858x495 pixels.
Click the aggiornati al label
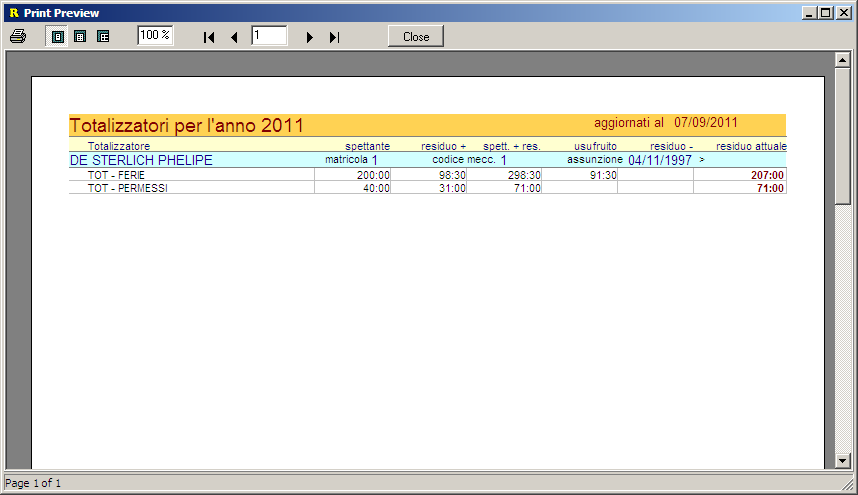click(629, 123)
